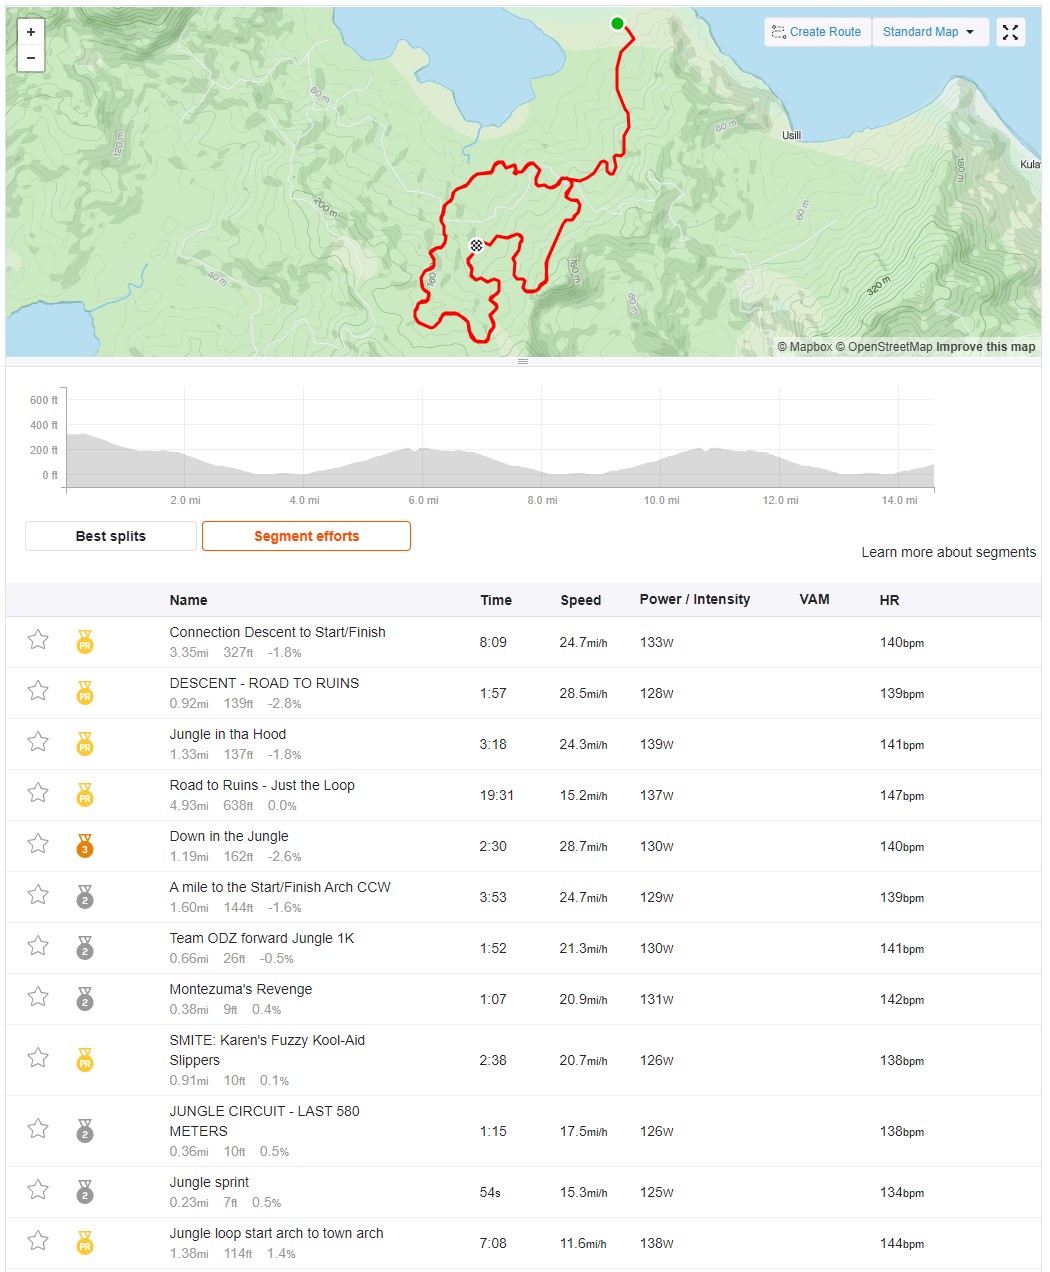The image size is (1050, 1272).
Task: Click the green route start marker
Action: click(617, 23)
